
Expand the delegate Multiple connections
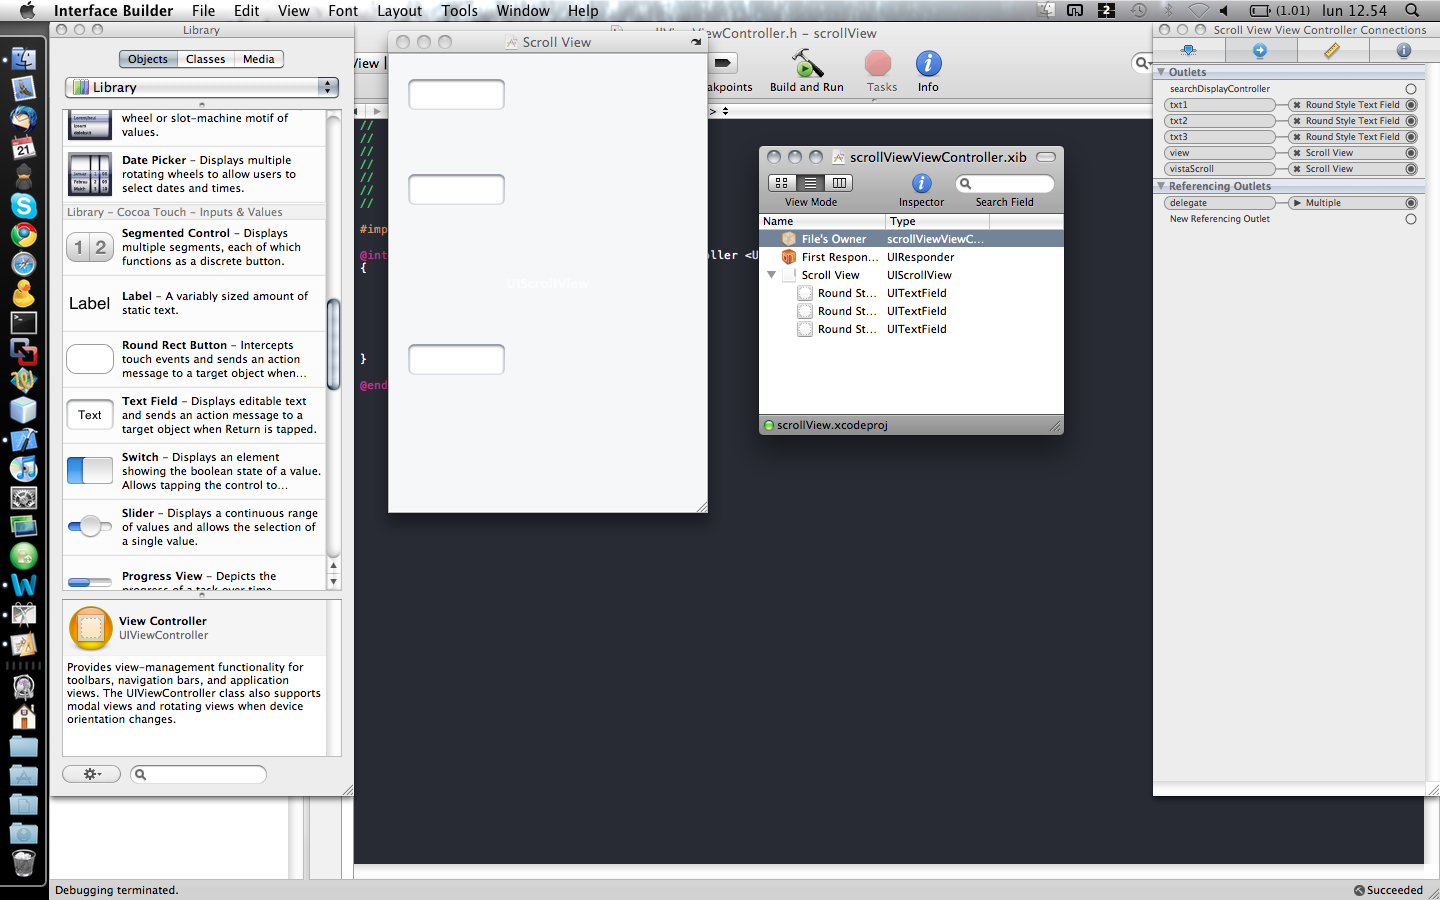1297,203
